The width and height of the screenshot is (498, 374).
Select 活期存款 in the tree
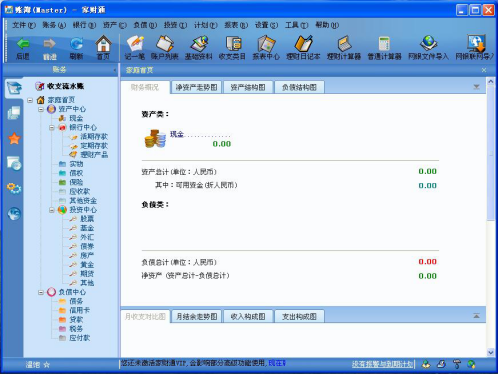tap(94, 137)
